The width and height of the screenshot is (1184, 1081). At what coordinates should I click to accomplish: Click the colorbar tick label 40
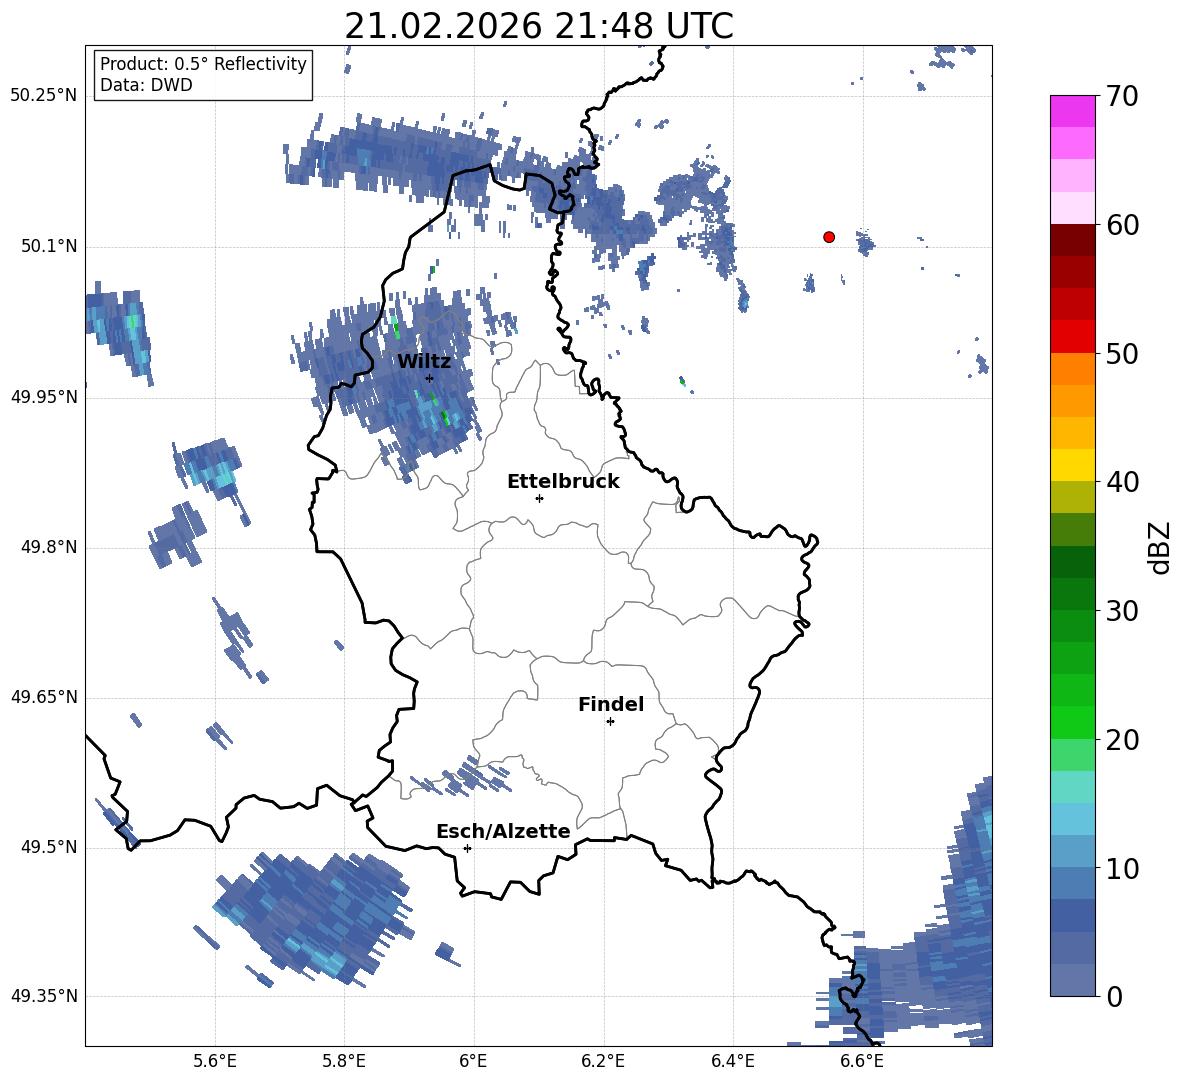tap(1122, 482)
